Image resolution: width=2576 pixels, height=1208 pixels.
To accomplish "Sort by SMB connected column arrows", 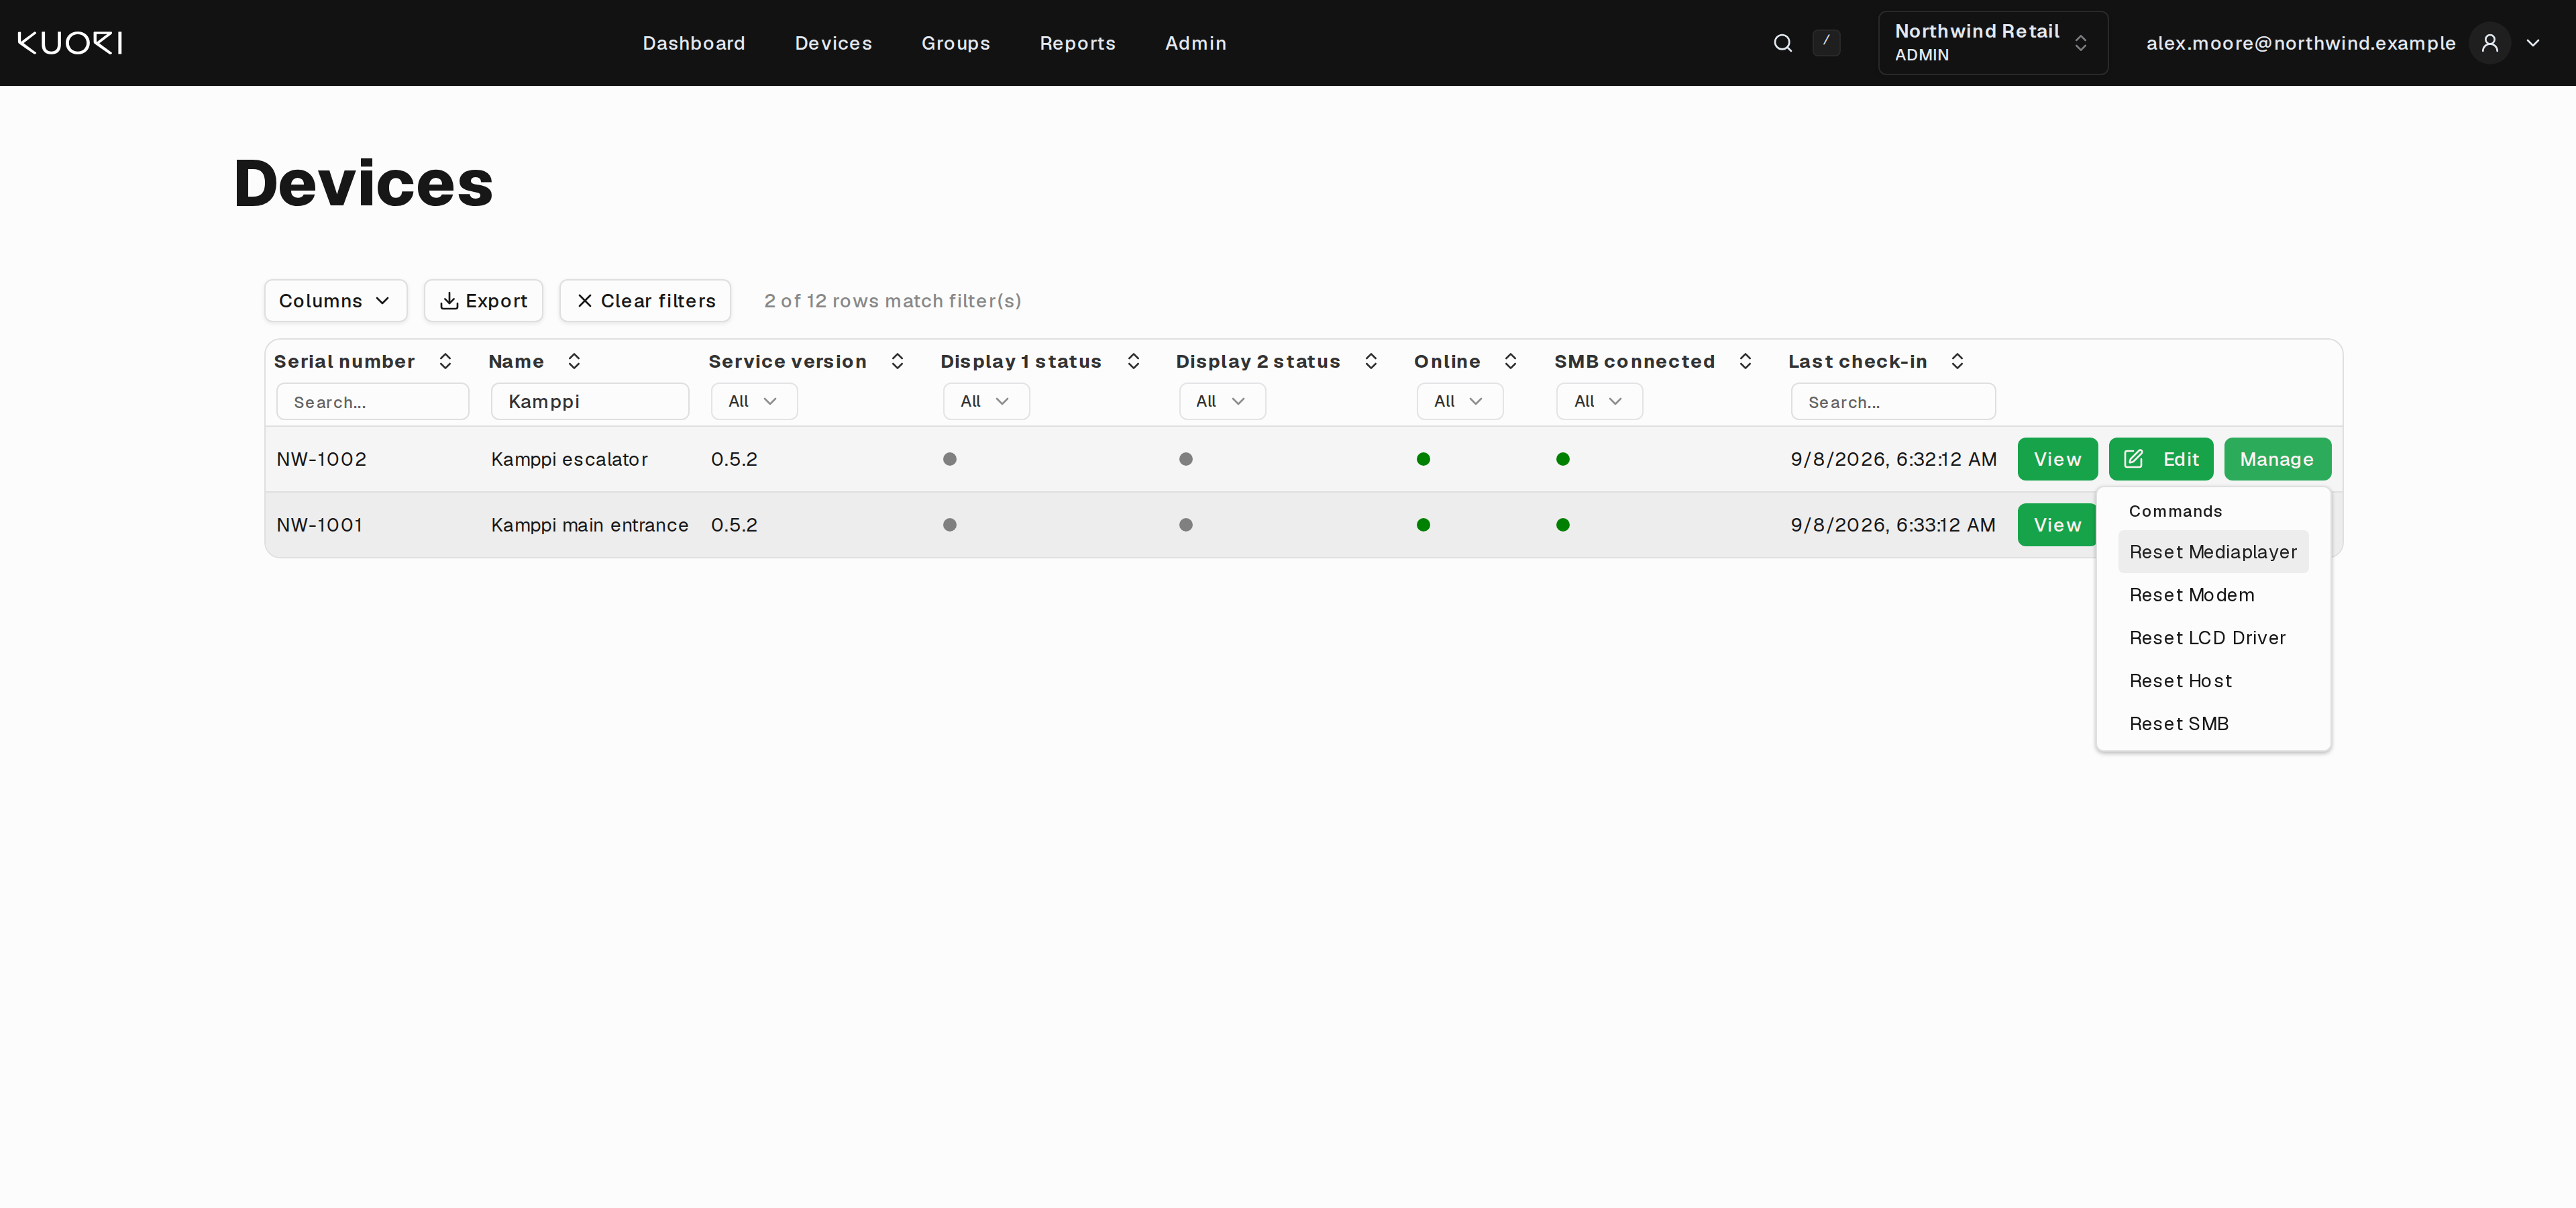I will (1745, 362).
